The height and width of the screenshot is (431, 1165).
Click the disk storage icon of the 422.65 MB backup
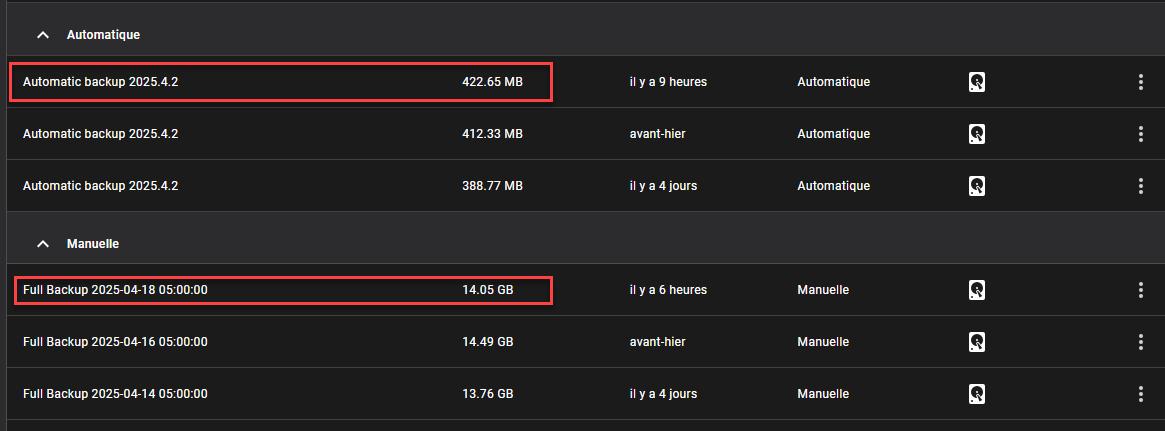coord(977,82)
